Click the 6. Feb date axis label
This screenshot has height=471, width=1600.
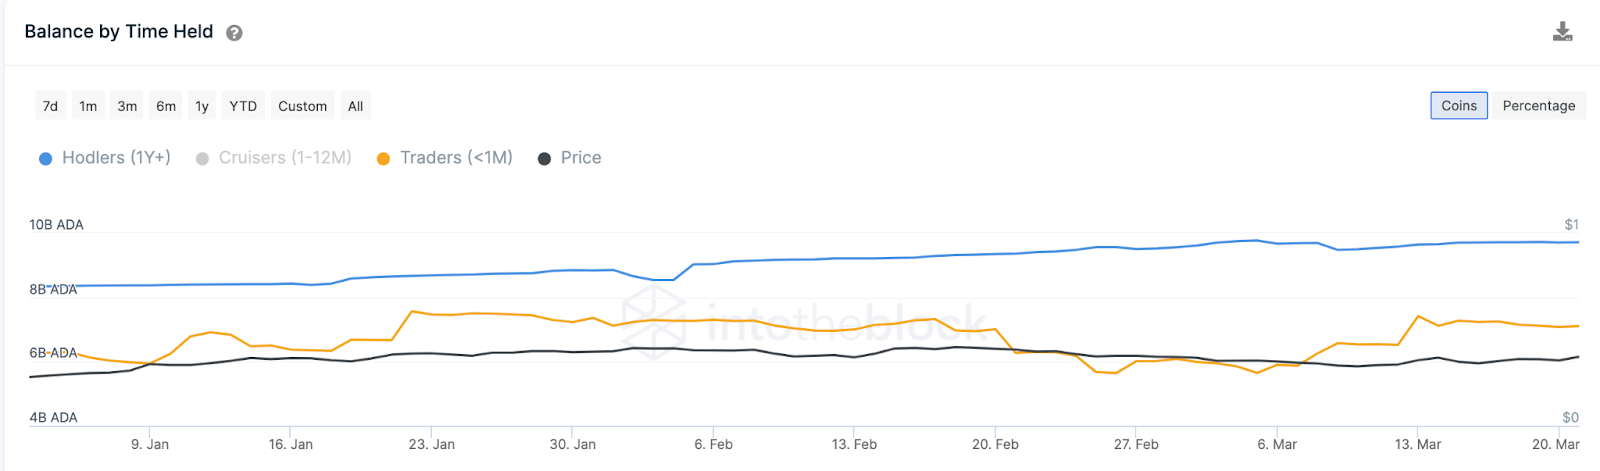(713, 444)
